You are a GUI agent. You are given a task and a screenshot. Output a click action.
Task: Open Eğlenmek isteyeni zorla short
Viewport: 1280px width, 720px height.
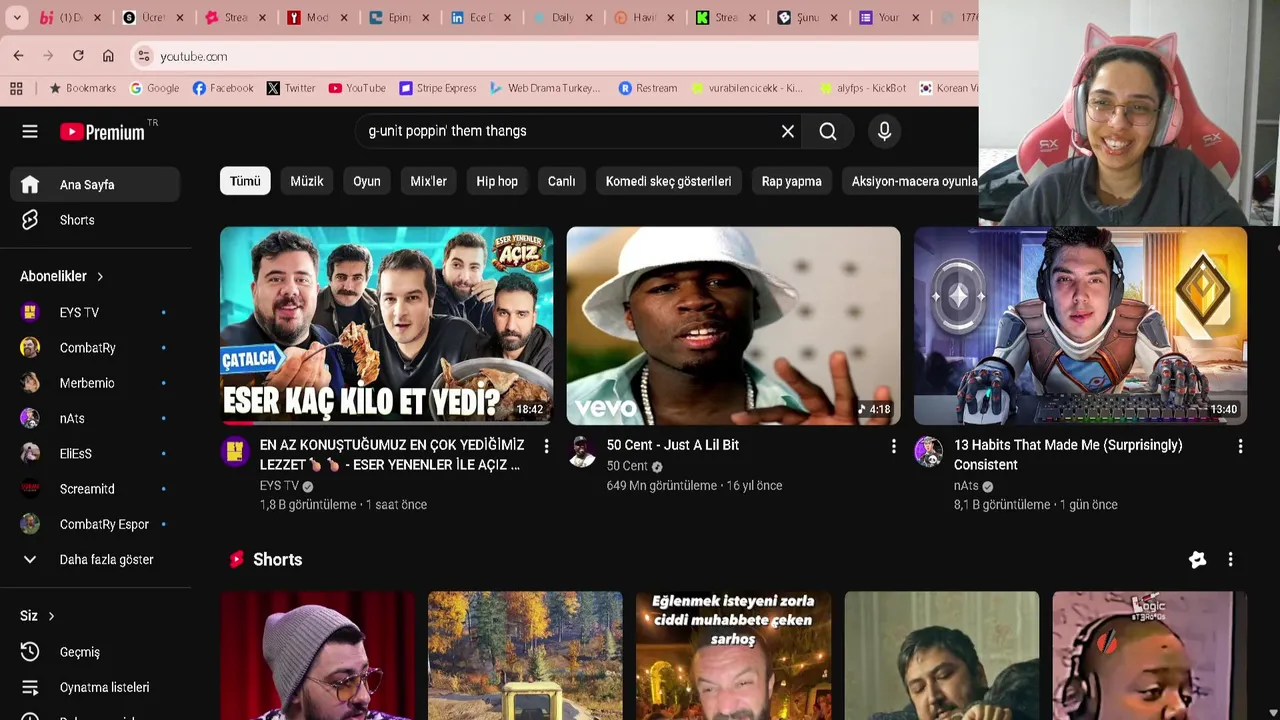click(733, 655)
